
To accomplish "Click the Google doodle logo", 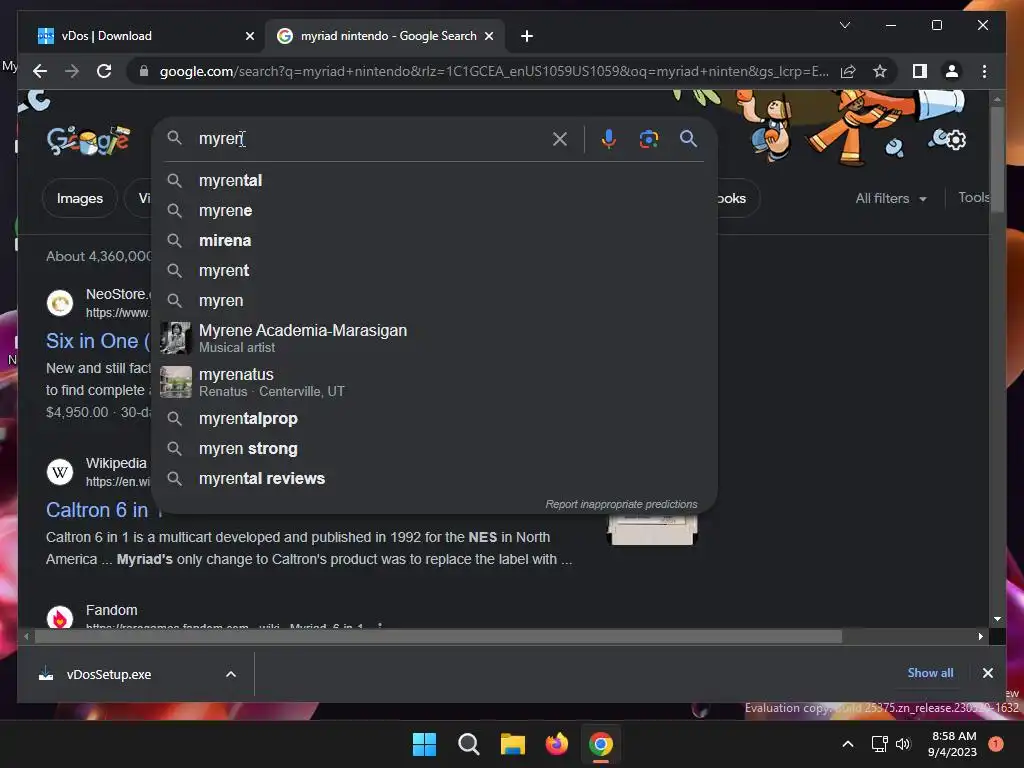I will 88,139.
